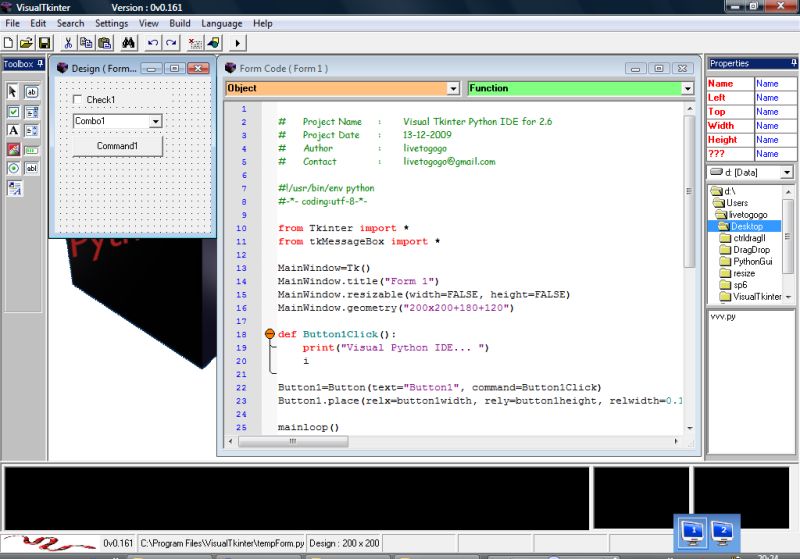Select the PythonGui folder

click(x=746, y=262)
